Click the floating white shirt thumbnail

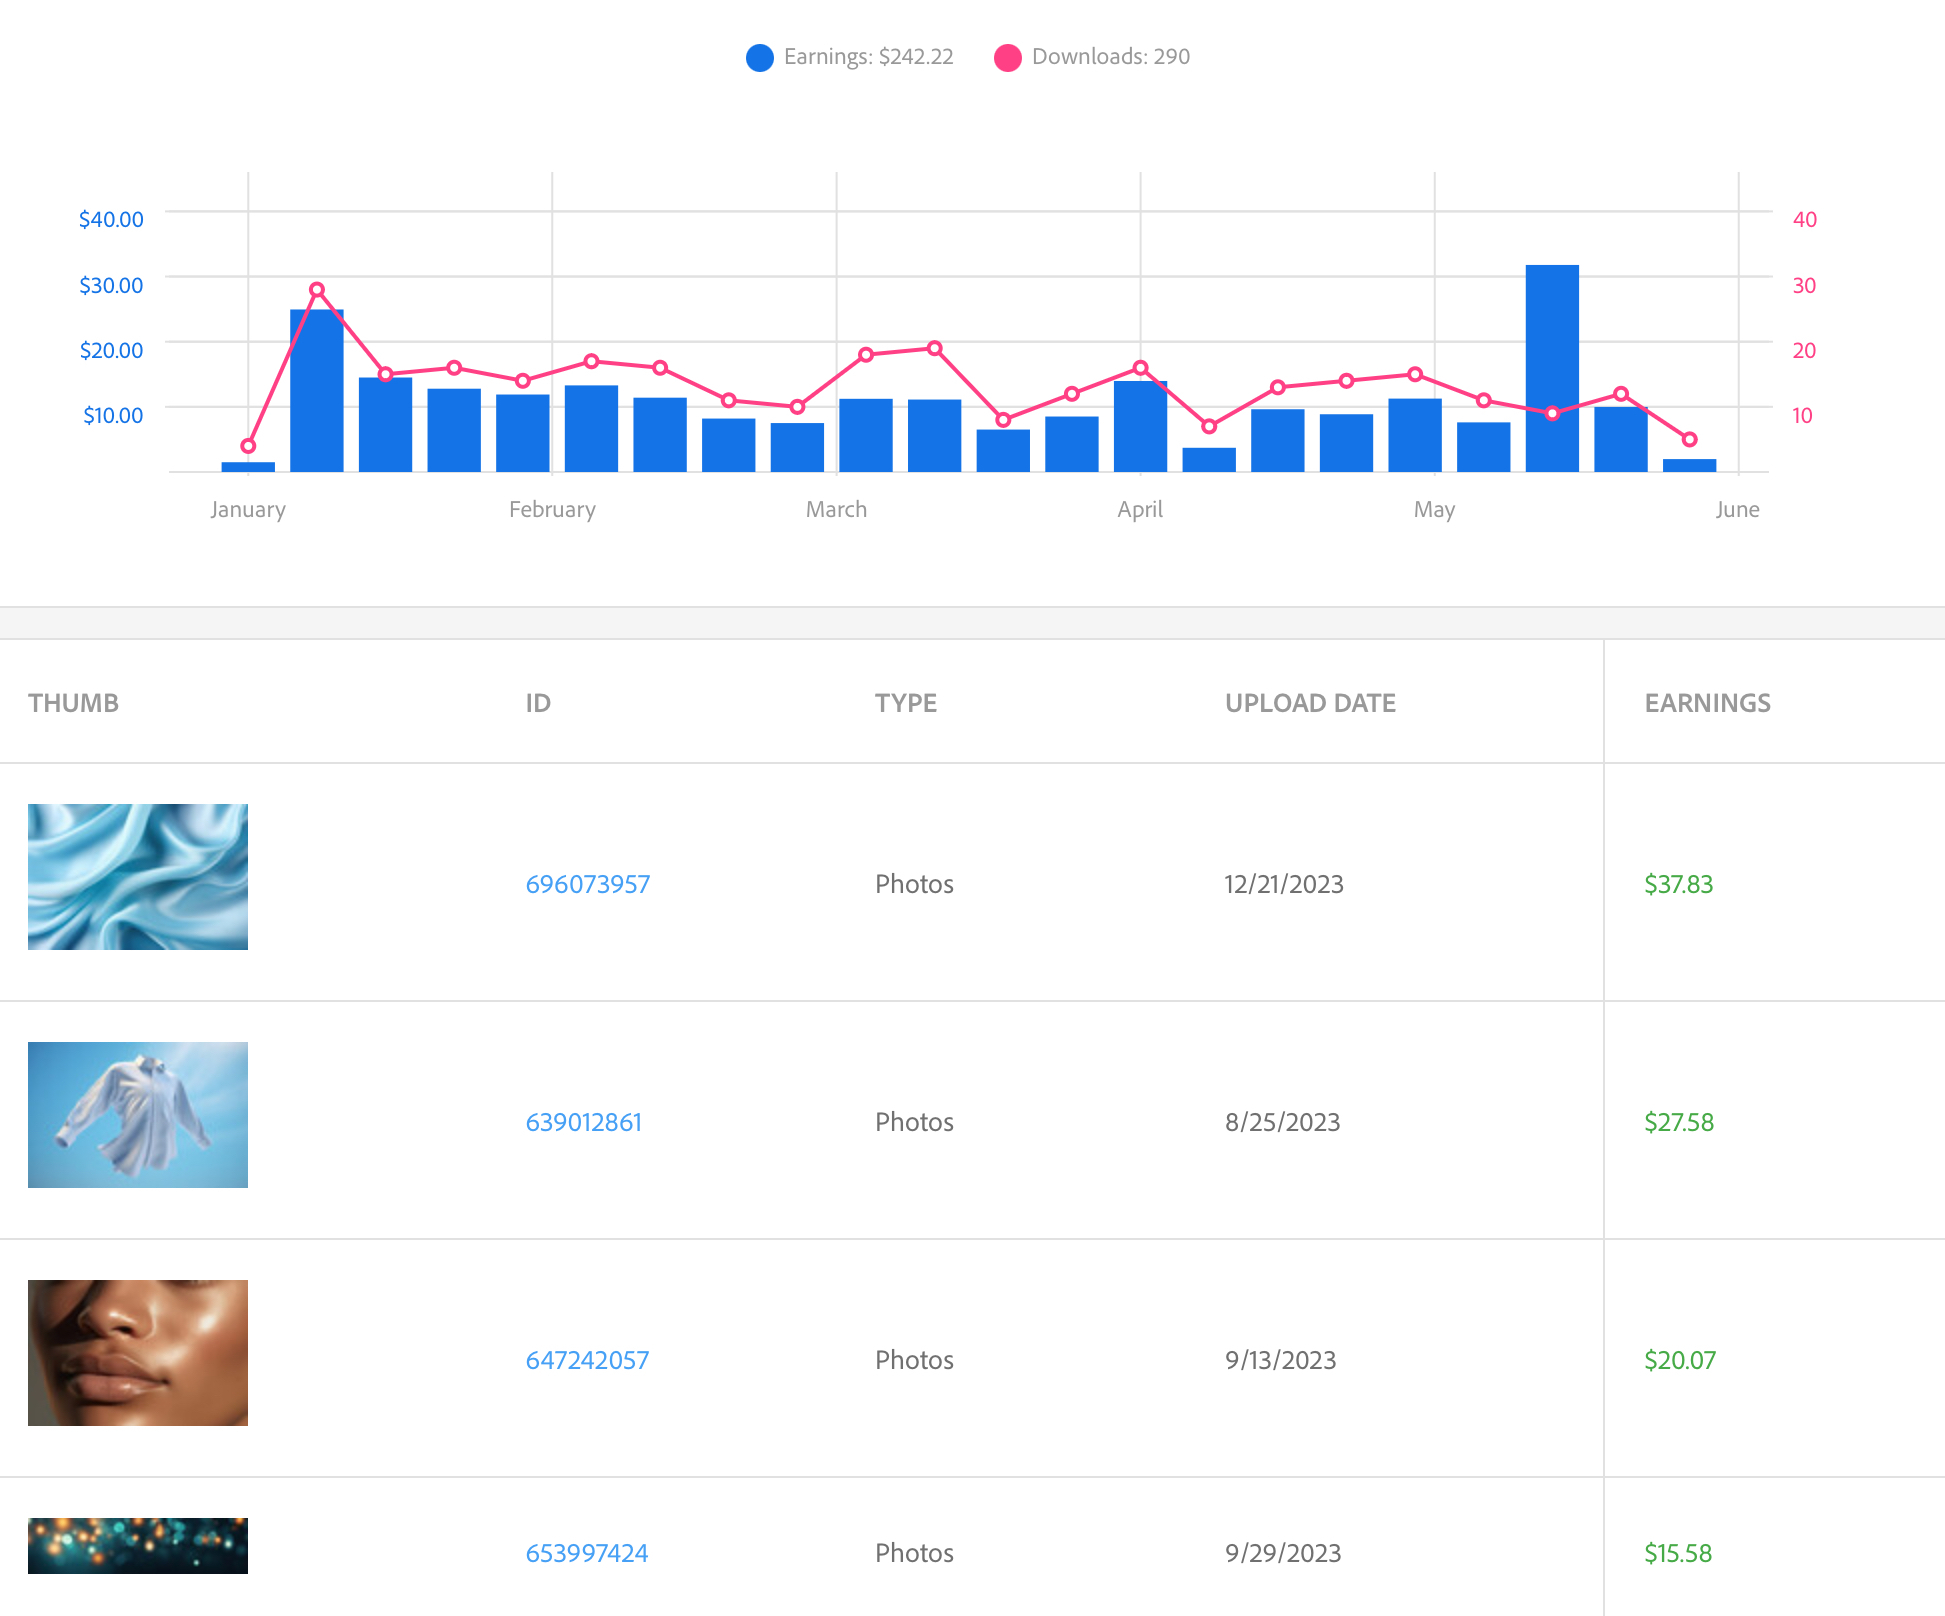tap(138, 1115)
